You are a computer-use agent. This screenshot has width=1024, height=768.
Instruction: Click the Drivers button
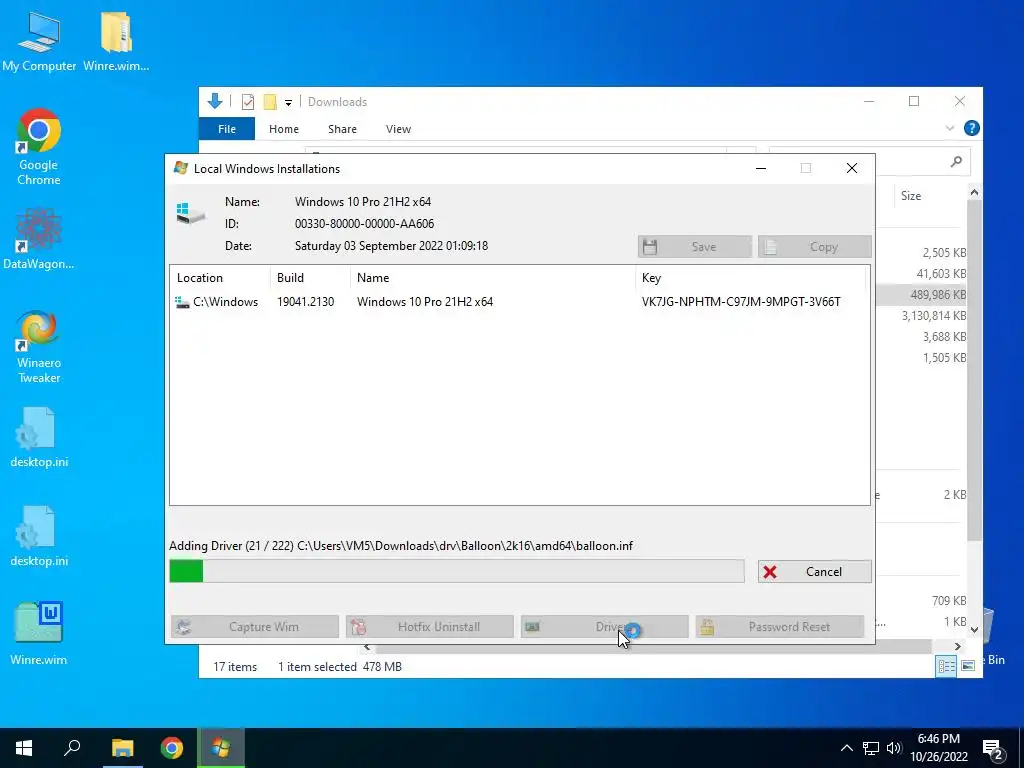coord(605,627)
